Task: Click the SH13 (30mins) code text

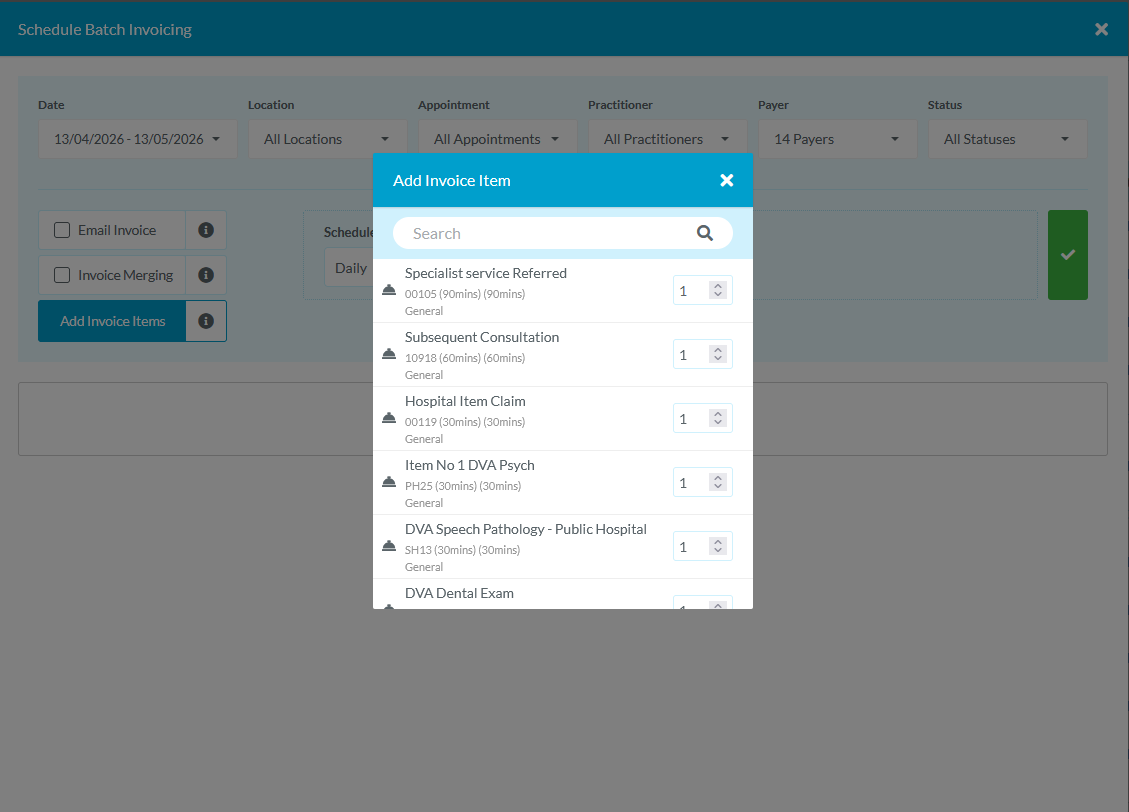Action: click(462, 550)
